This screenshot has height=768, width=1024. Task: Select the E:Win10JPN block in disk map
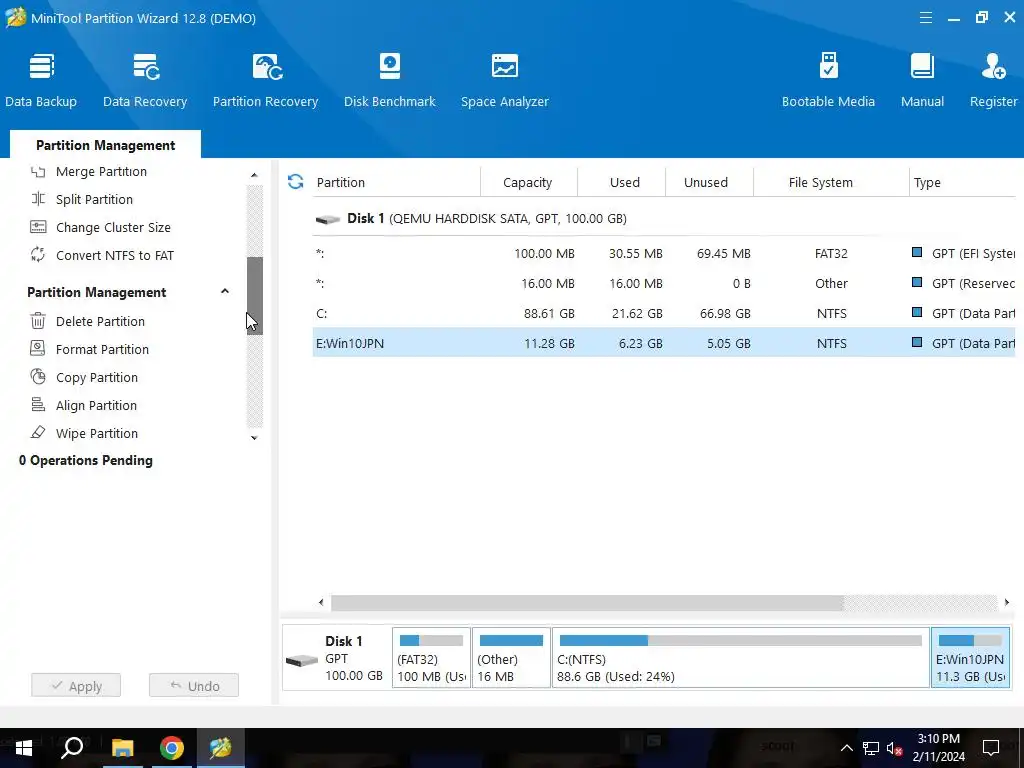pyautogui.click(x=970, y=658)
